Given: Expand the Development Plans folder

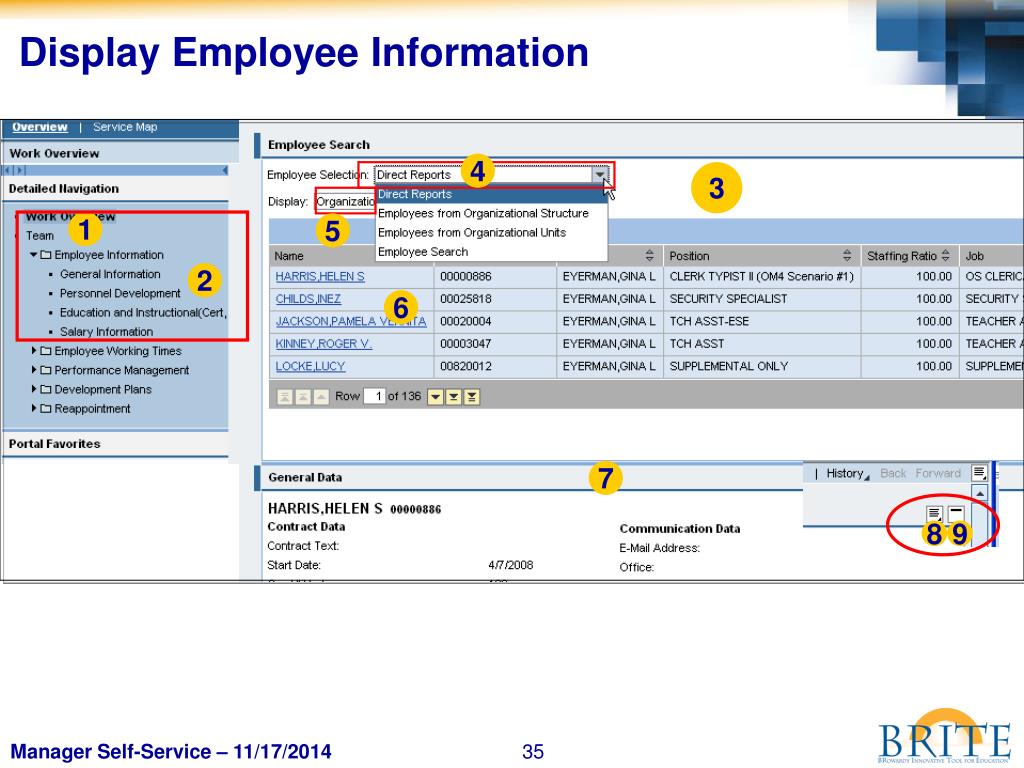Looking at the screenshot, I should [34, 389].
